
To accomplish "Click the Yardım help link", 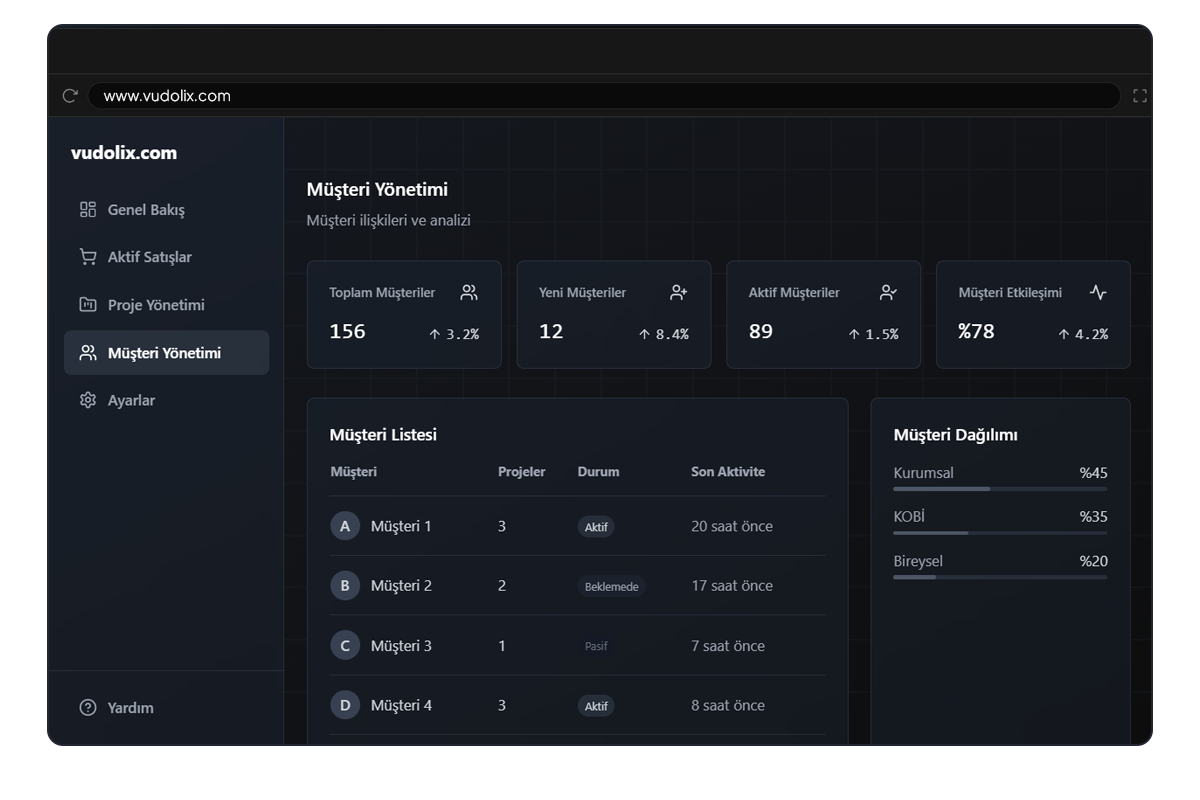I will click(x=130, y=708).
